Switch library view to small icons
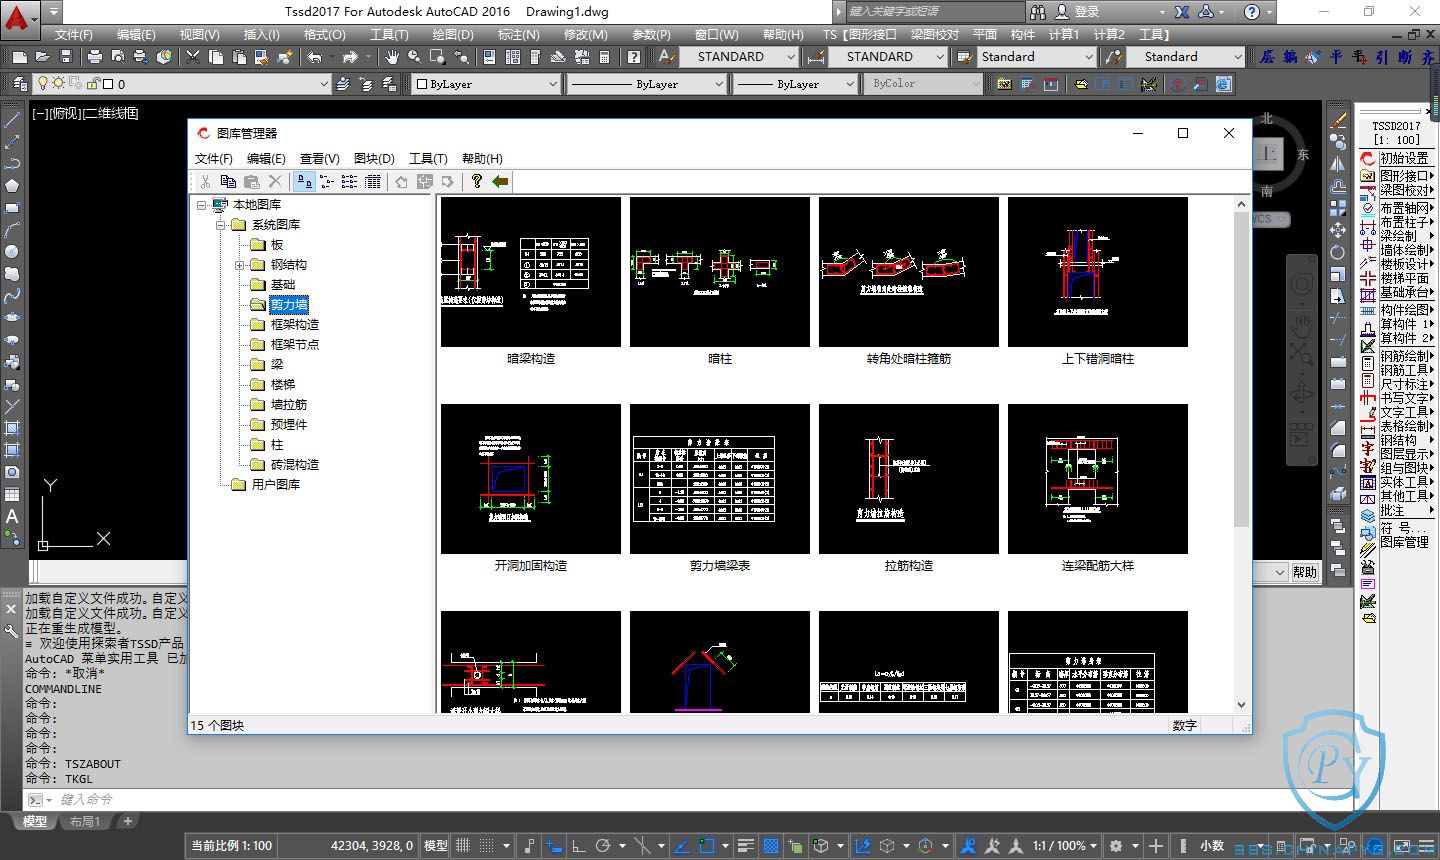 coord(327,182)
